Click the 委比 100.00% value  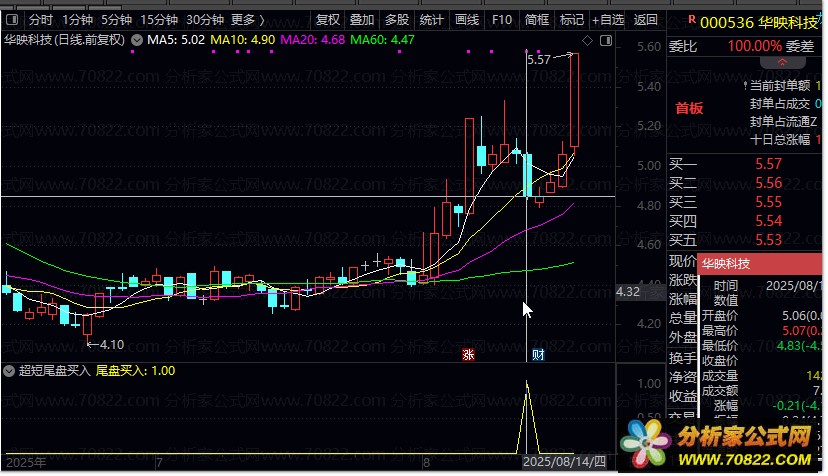pos(755,46)
